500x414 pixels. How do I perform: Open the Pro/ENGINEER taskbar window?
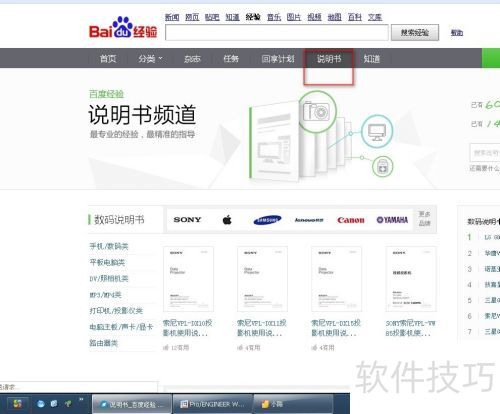[213, 404]
